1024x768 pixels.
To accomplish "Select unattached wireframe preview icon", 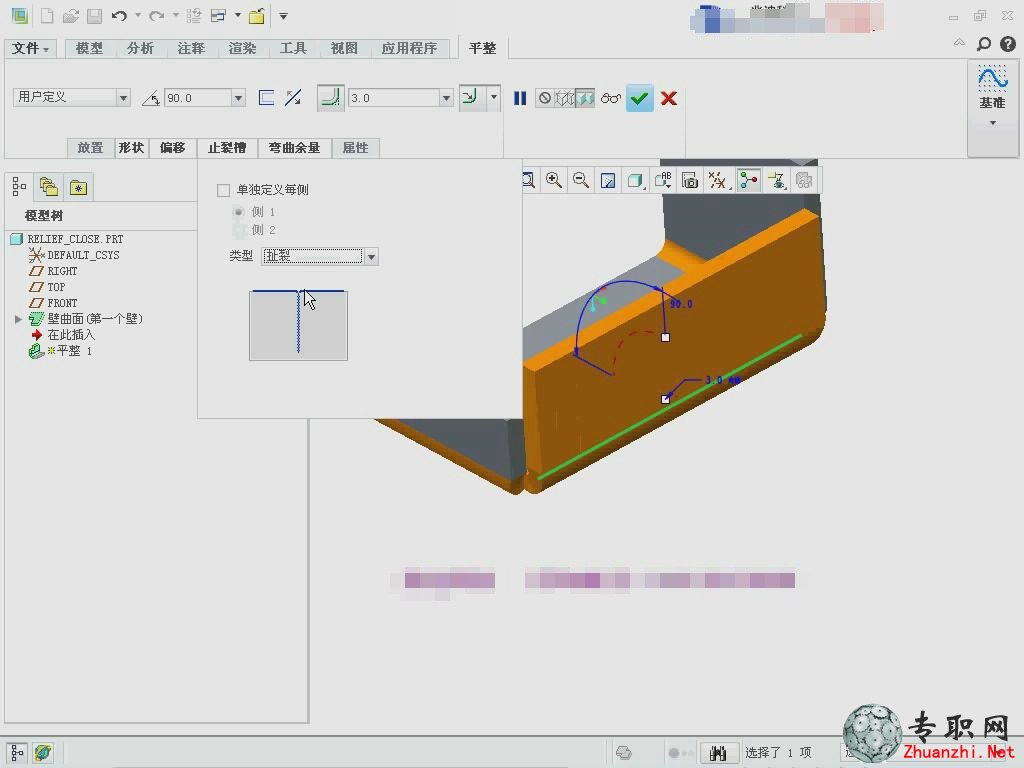I will [x=564, y=98].
